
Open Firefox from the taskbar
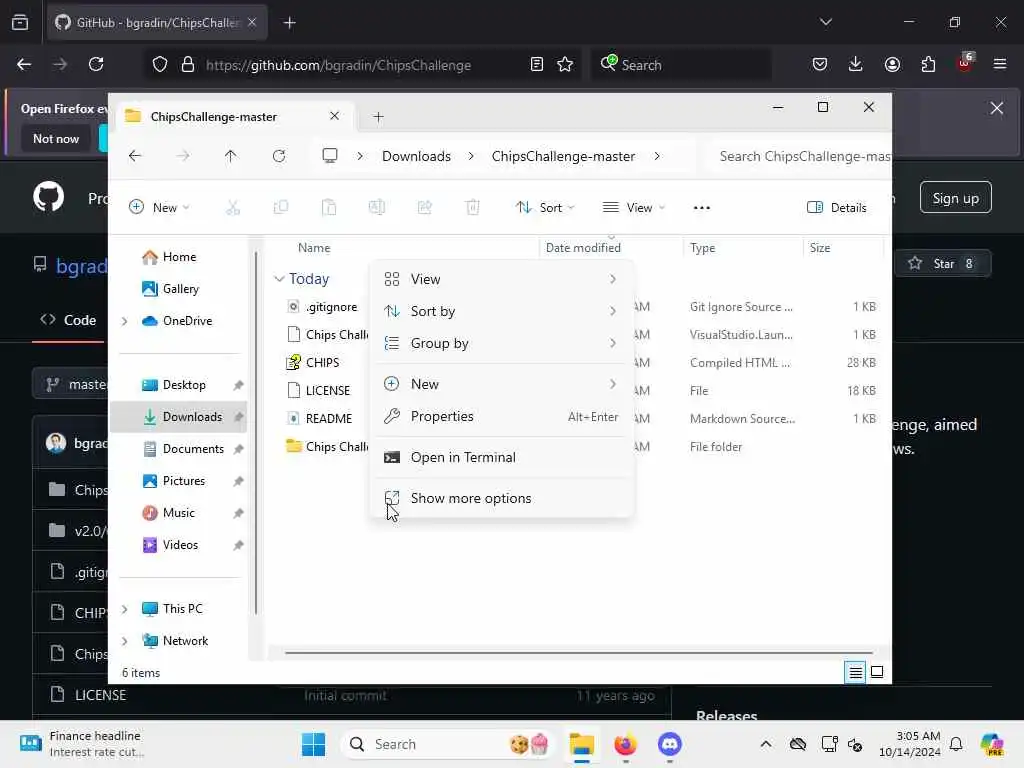[x=625, y=744]
